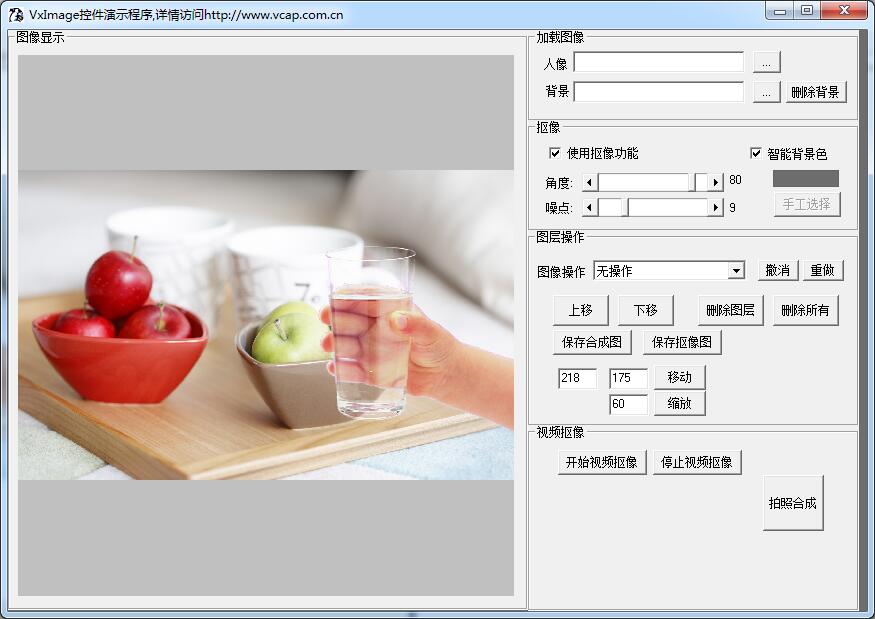Move the layer down with 下移

point(645,310)
